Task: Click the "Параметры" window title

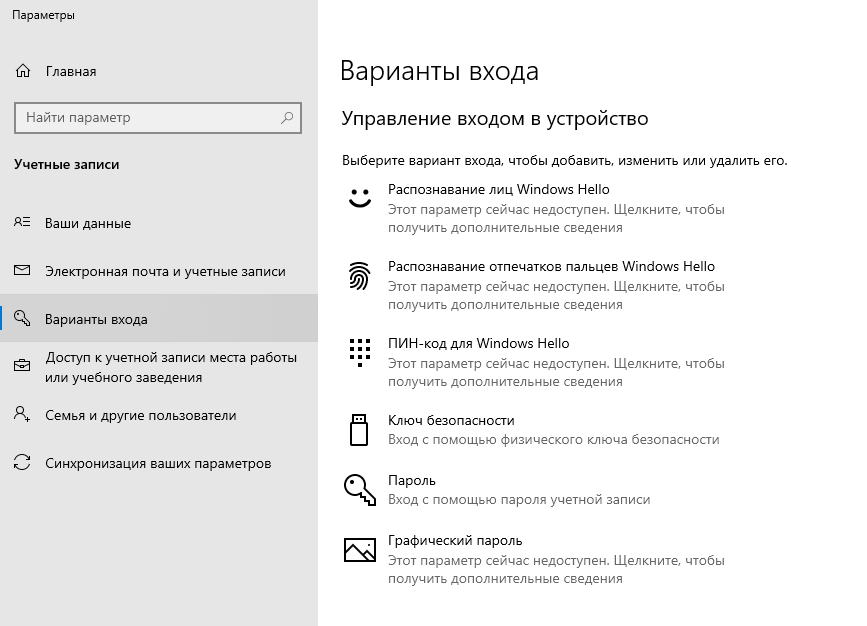Action: pos(43,15)
